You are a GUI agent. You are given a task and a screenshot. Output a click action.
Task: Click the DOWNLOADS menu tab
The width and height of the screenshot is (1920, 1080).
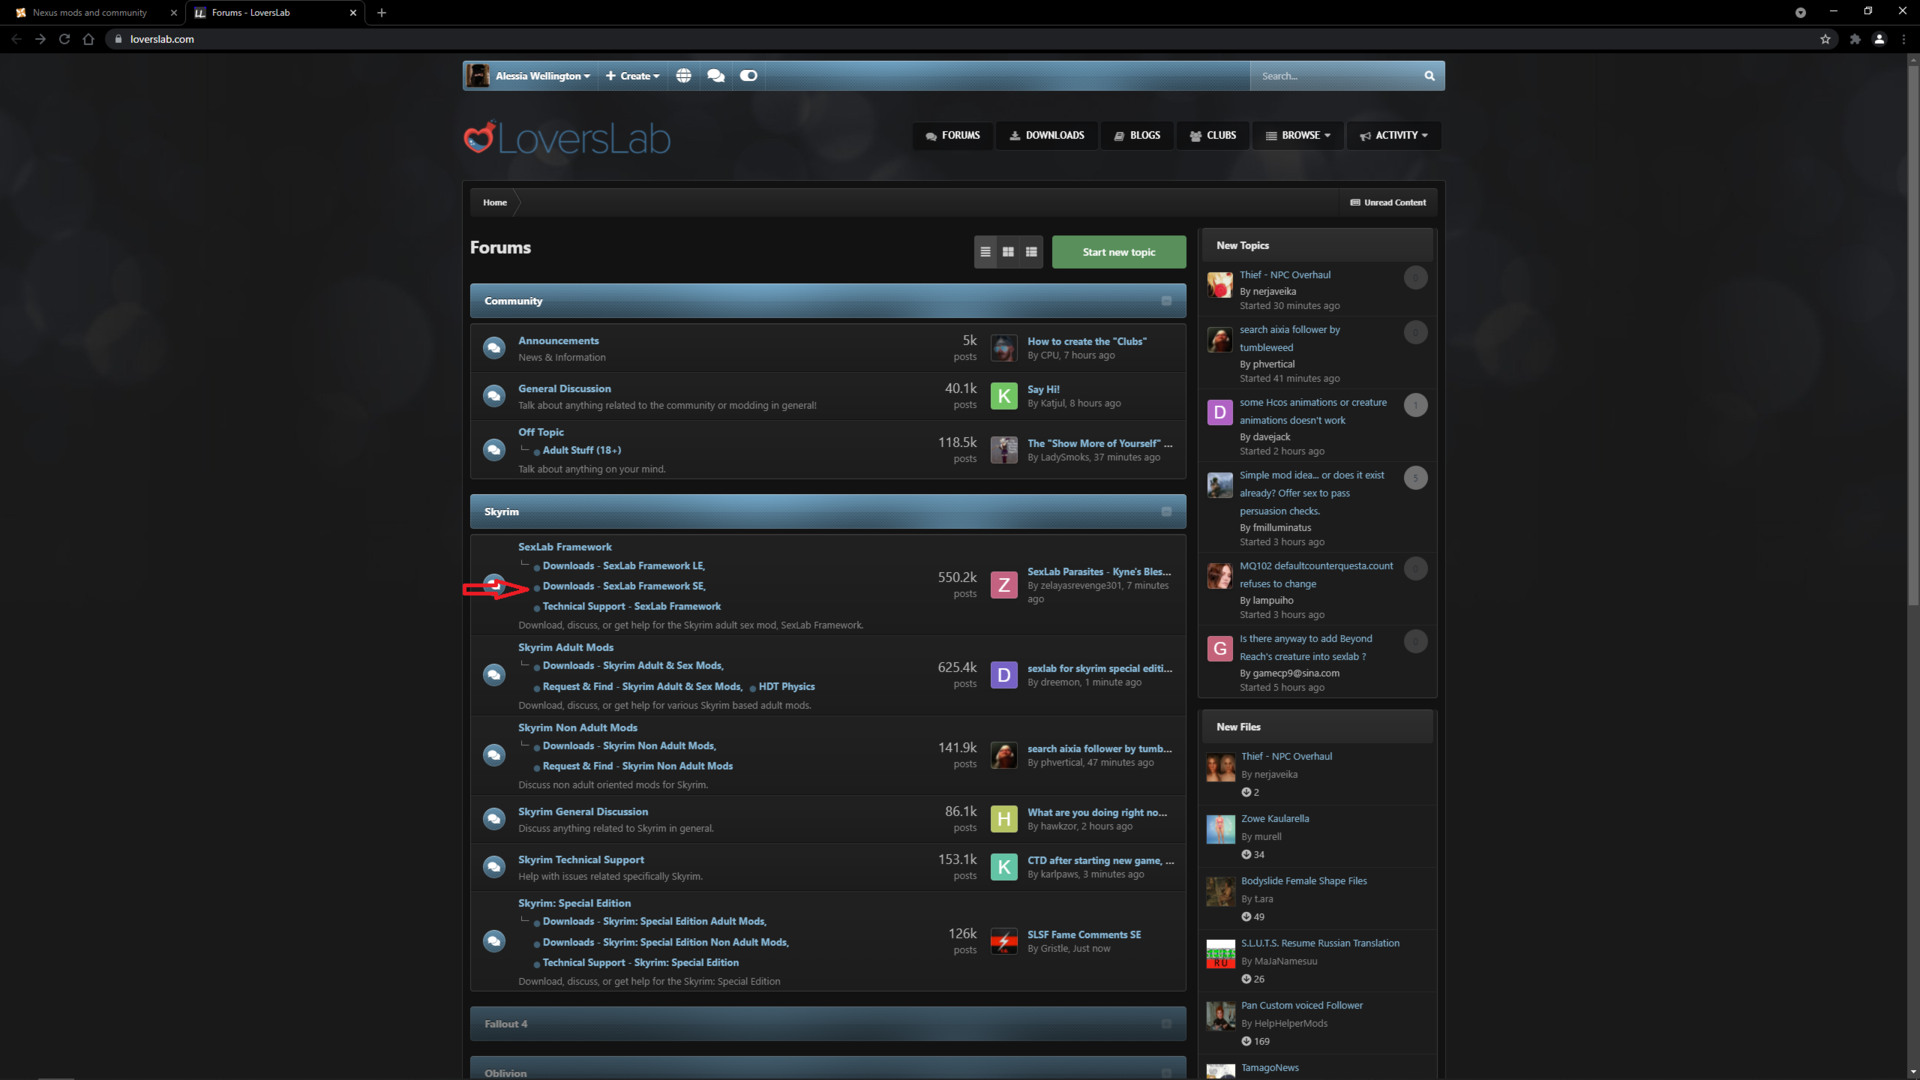[1046, 135]
